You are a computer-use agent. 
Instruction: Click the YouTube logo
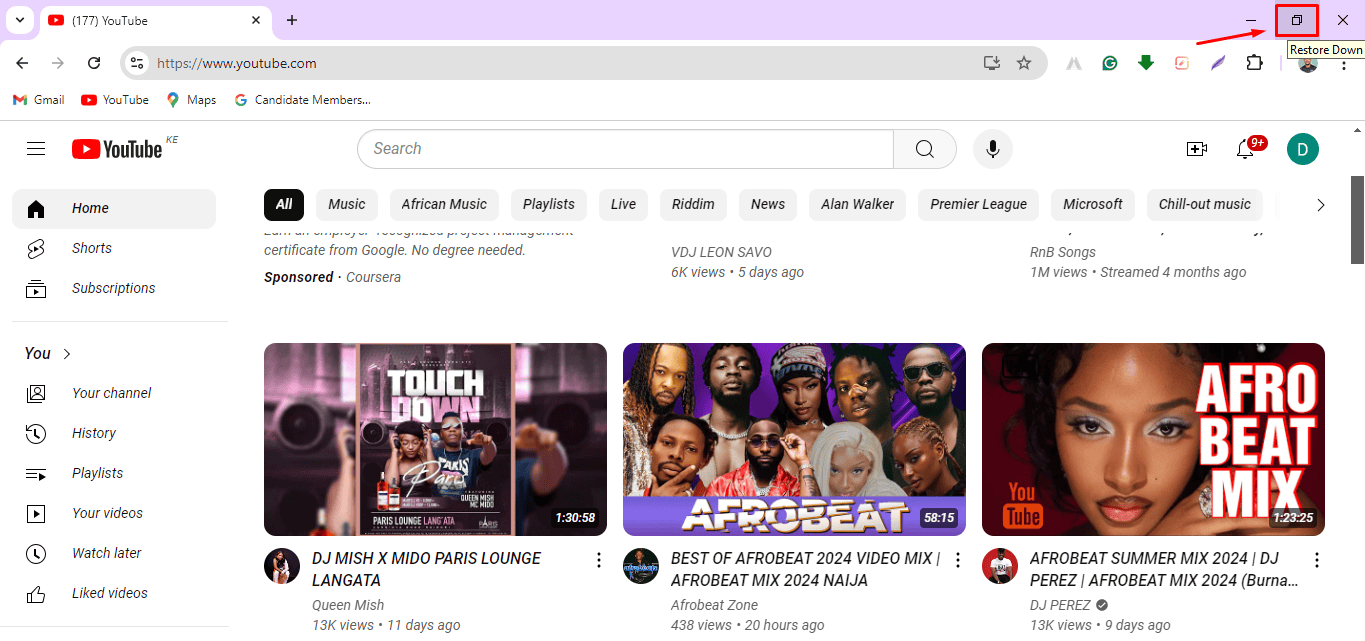pos(117,149)
